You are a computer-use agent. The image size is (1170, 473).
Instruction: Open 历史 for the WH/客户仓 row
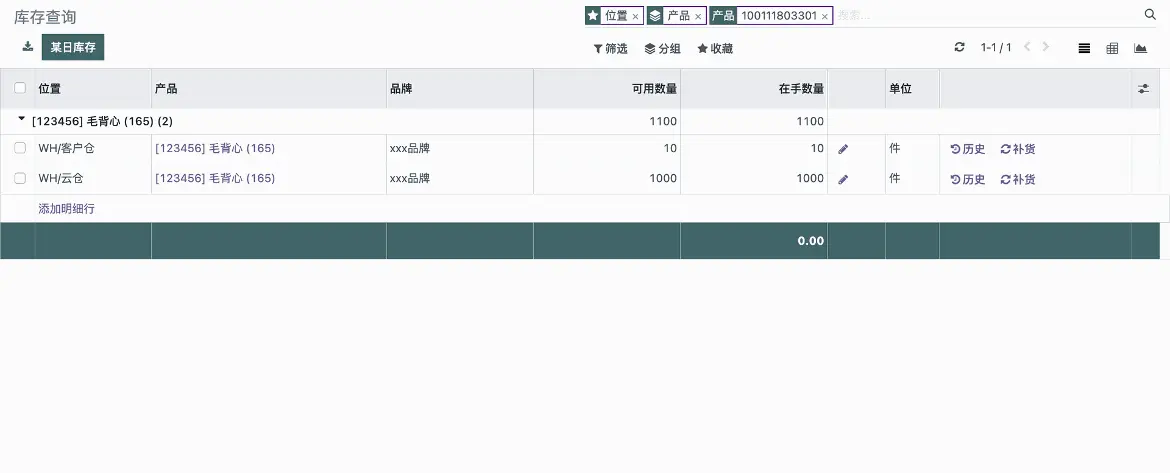[968, 150]
